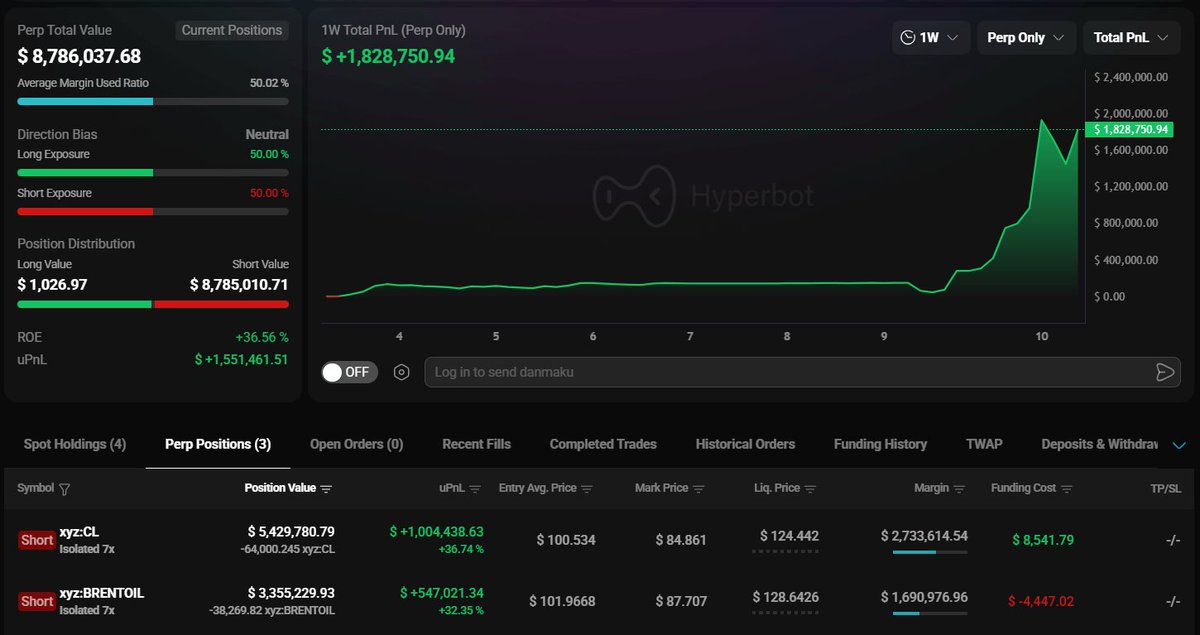Click the xyz:BRENTOIL symbol name

coord(102,593)
